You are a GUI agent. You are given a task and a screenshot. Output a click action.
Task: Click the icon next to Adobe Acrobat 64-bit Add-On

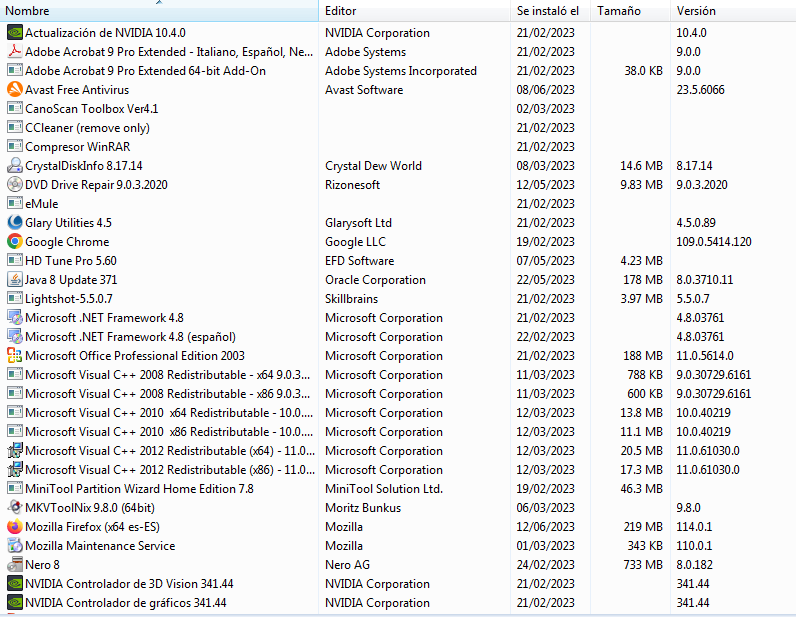click(x=15, y=71)
